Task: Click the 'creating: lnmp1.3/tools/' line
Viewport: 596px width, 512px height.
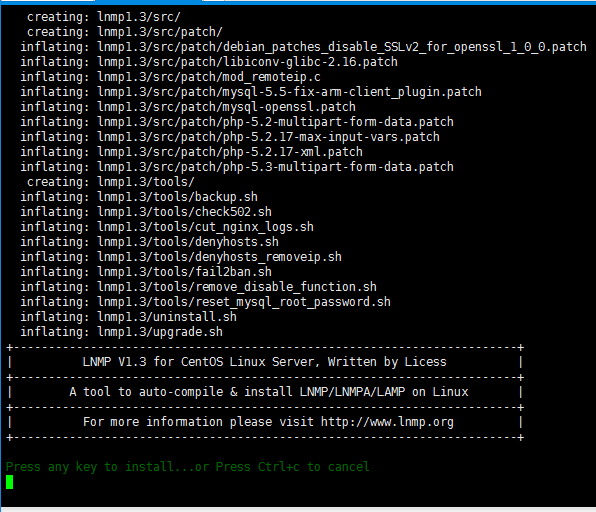Action: point(111,182)
